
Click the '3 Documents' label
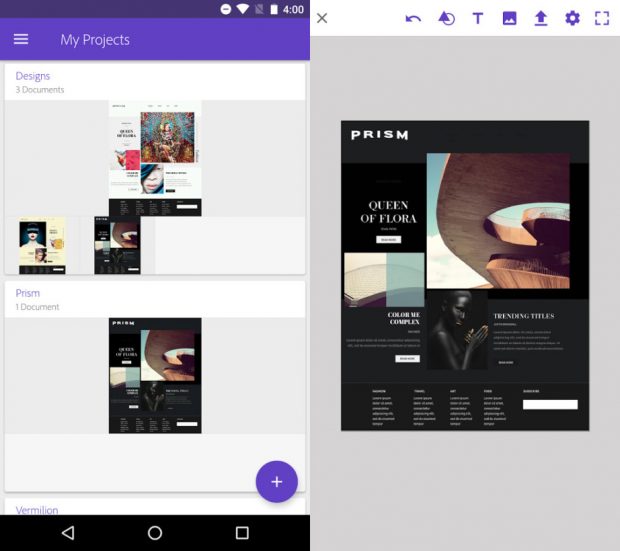click(x=40, y=90)
